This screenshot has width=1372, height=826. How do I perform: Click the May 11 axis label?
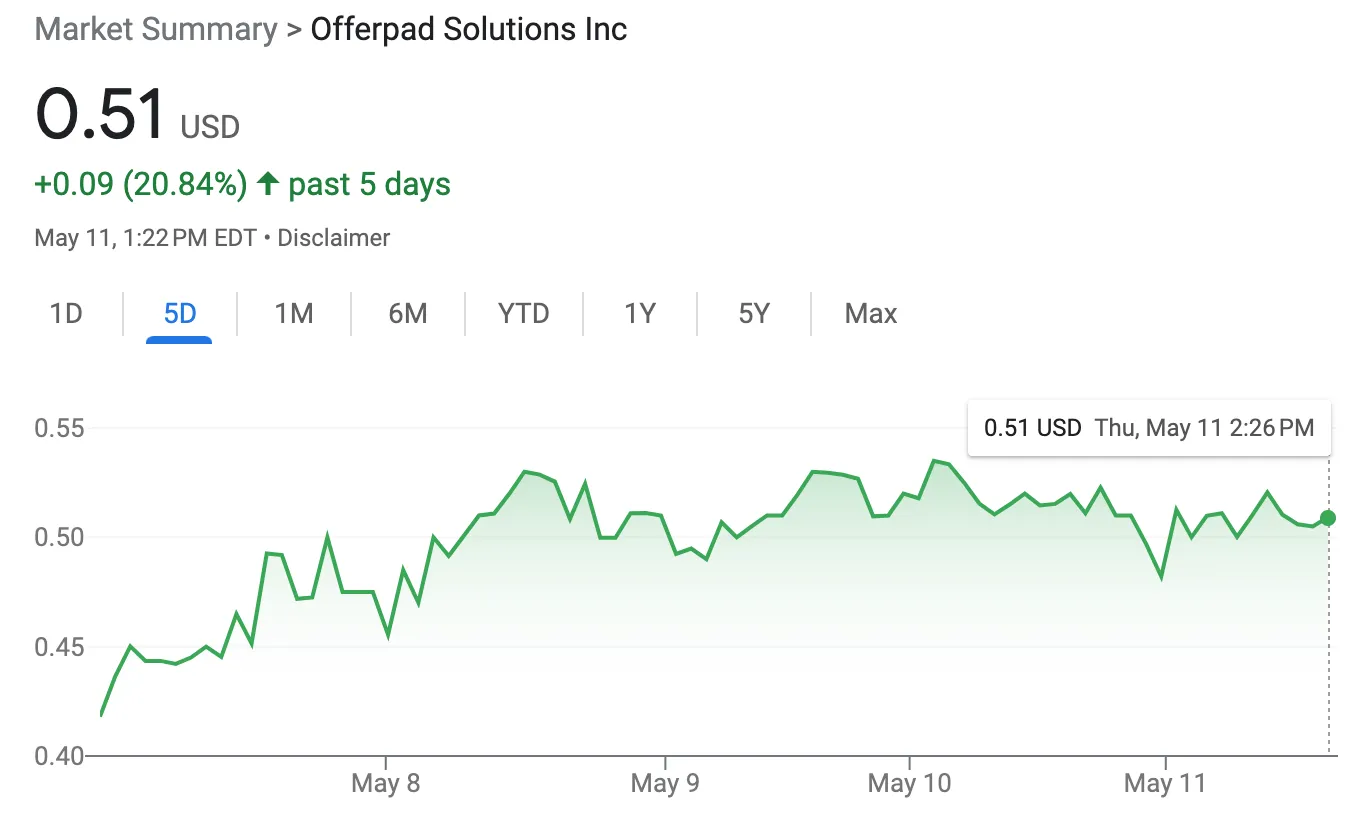point(1165,783)
